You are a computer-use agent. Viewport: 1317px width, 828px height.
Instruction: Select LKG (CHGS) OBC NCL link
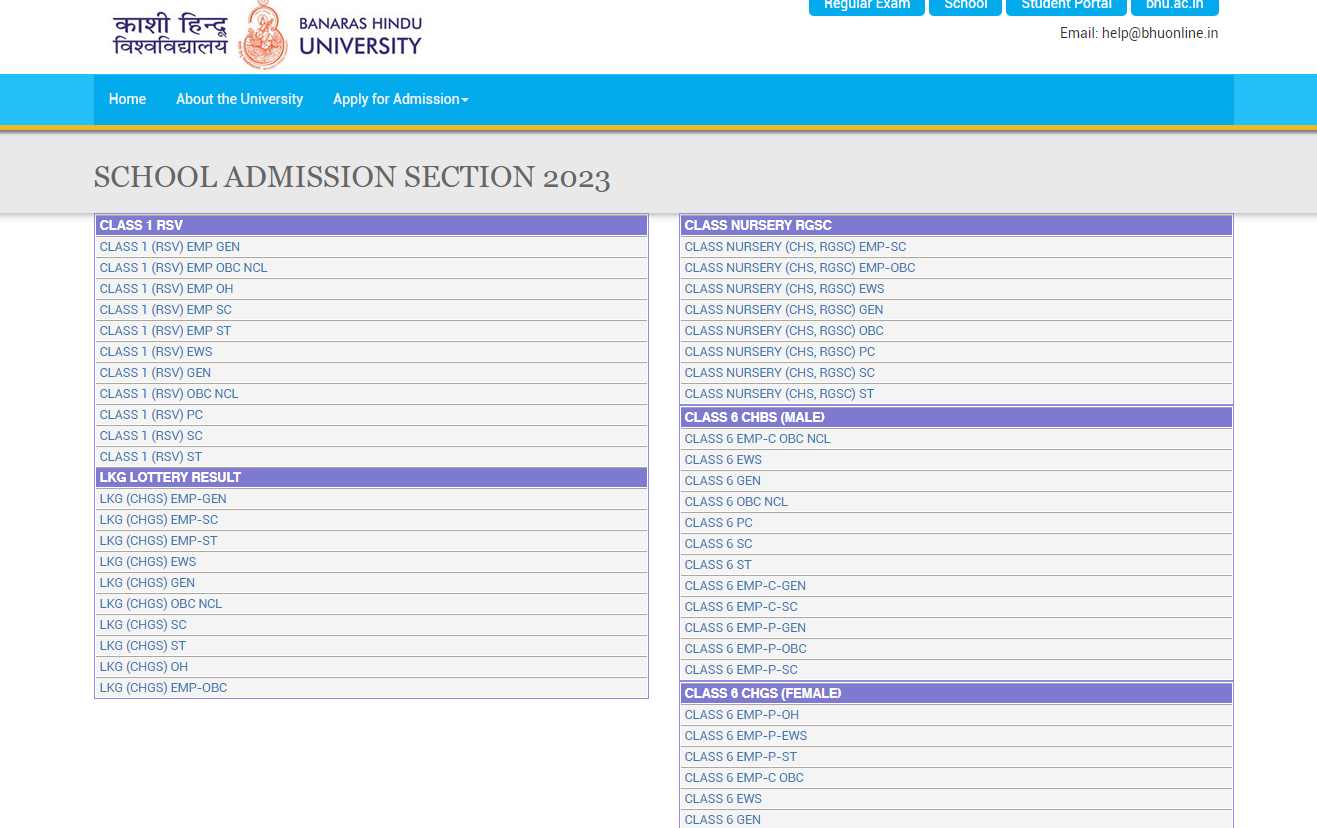point(161,604)
